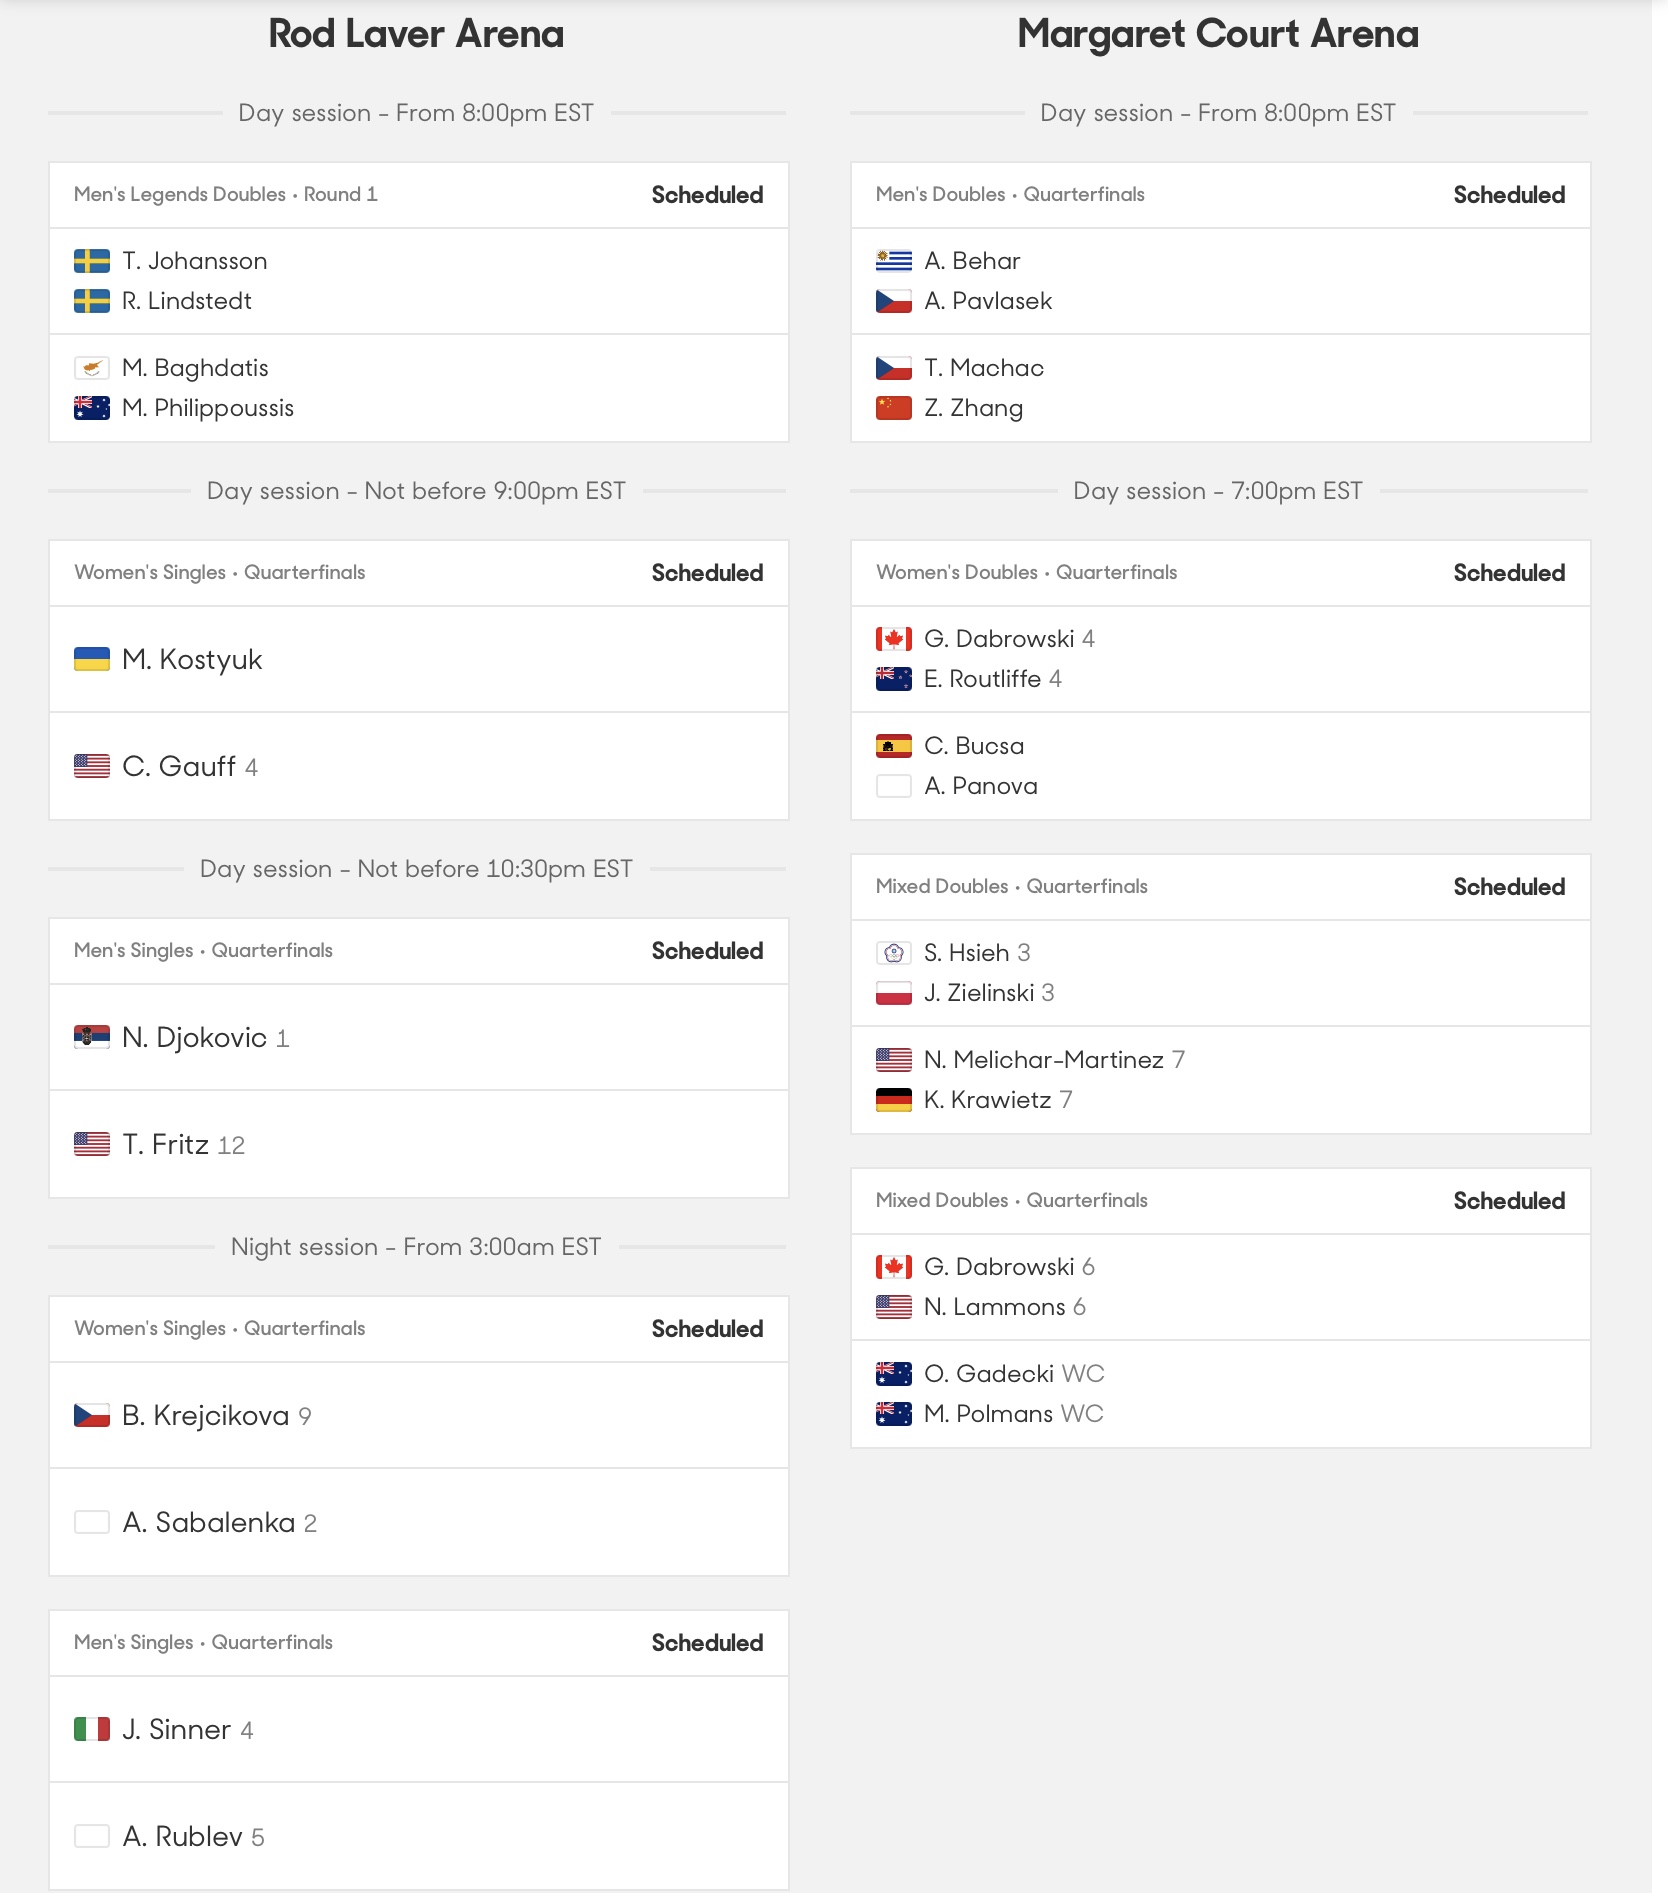The width and height of the screenshot is (1668, 1893).
Task: Select N. Melichar-Martinez player name
Action: coord(1044,1060)
